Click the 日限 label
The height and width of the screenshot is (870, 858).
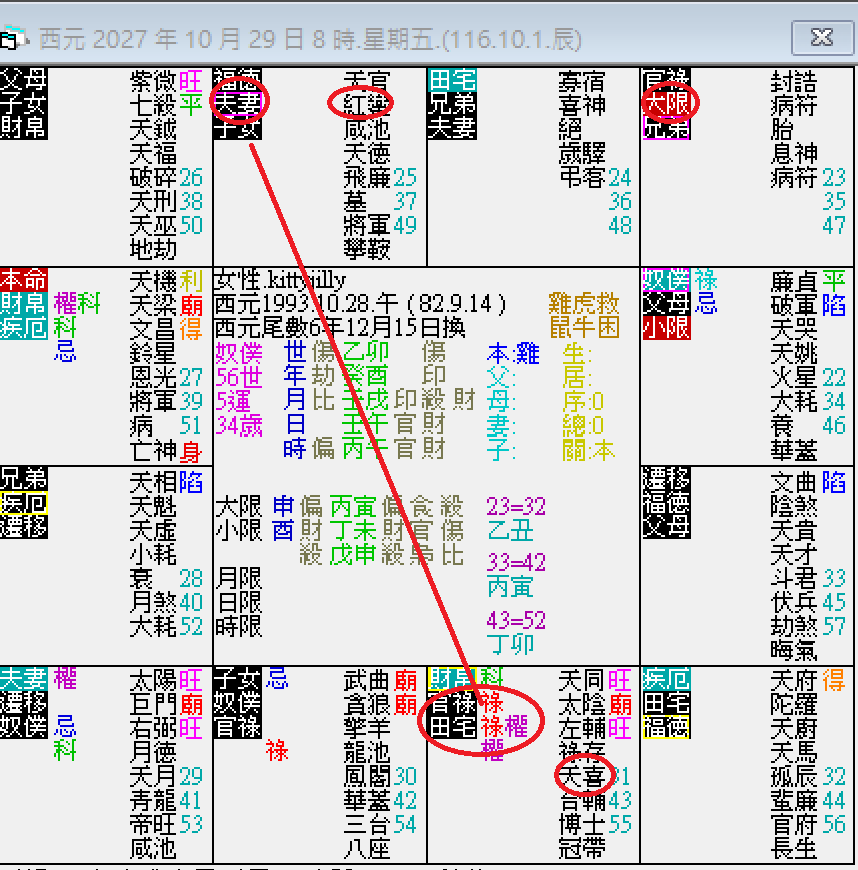239,603
